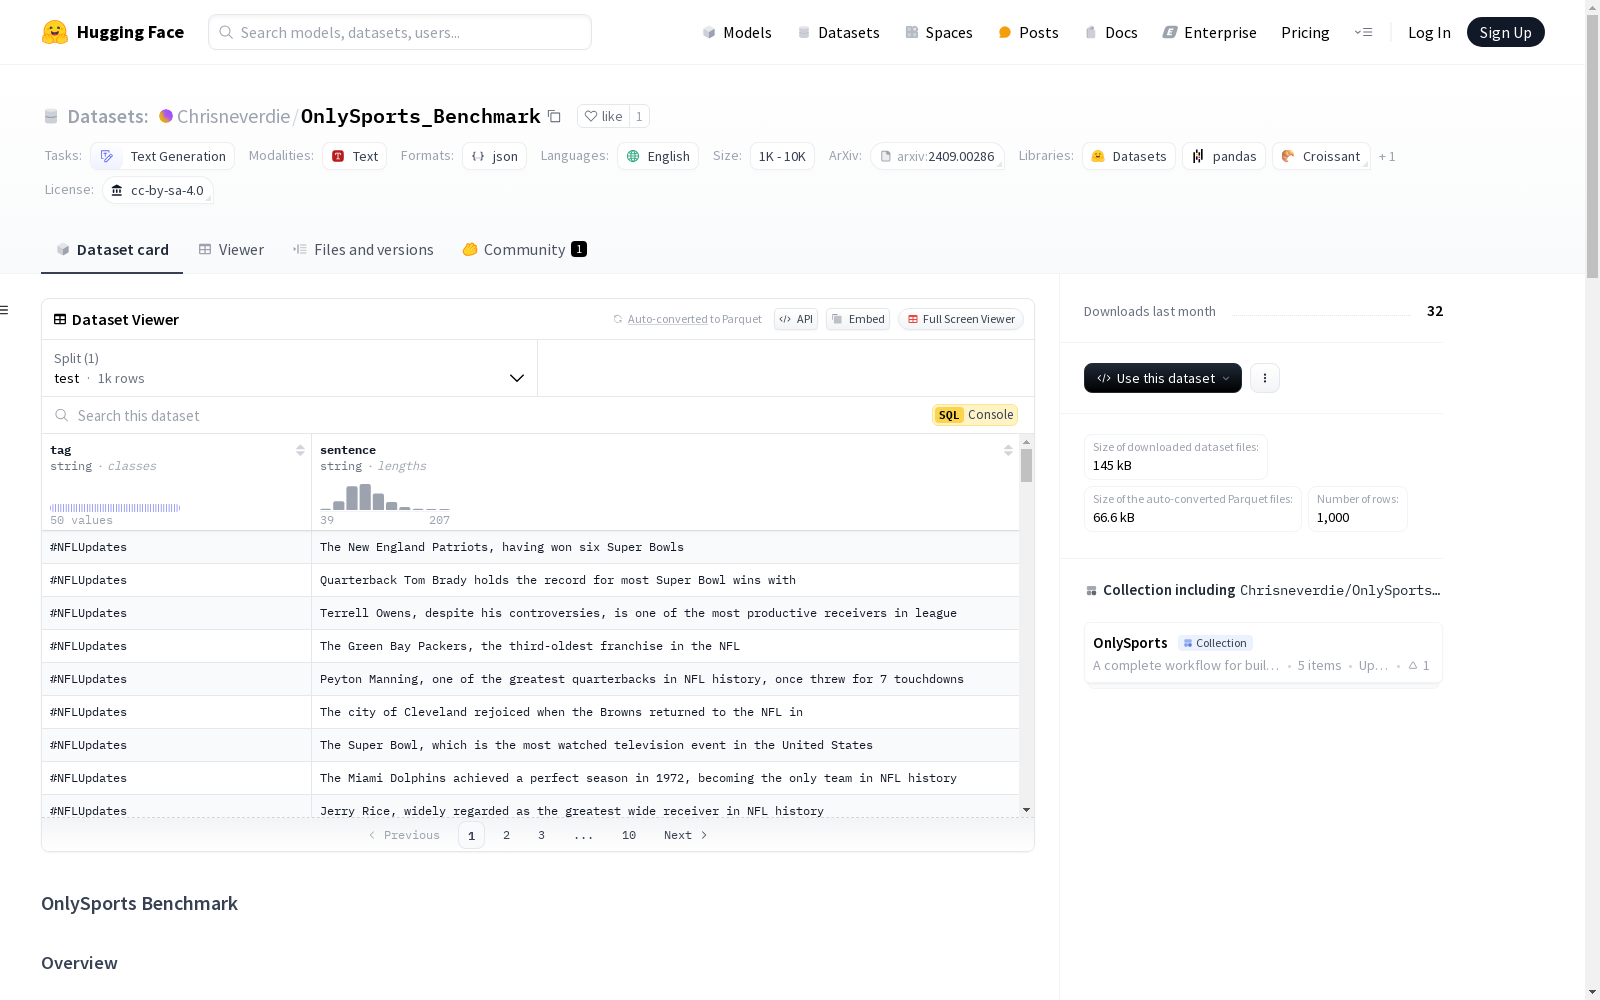This screenshot has height=1000, width=1600.
Task: Click tag column sort arrows
Action: click(300, 450)
